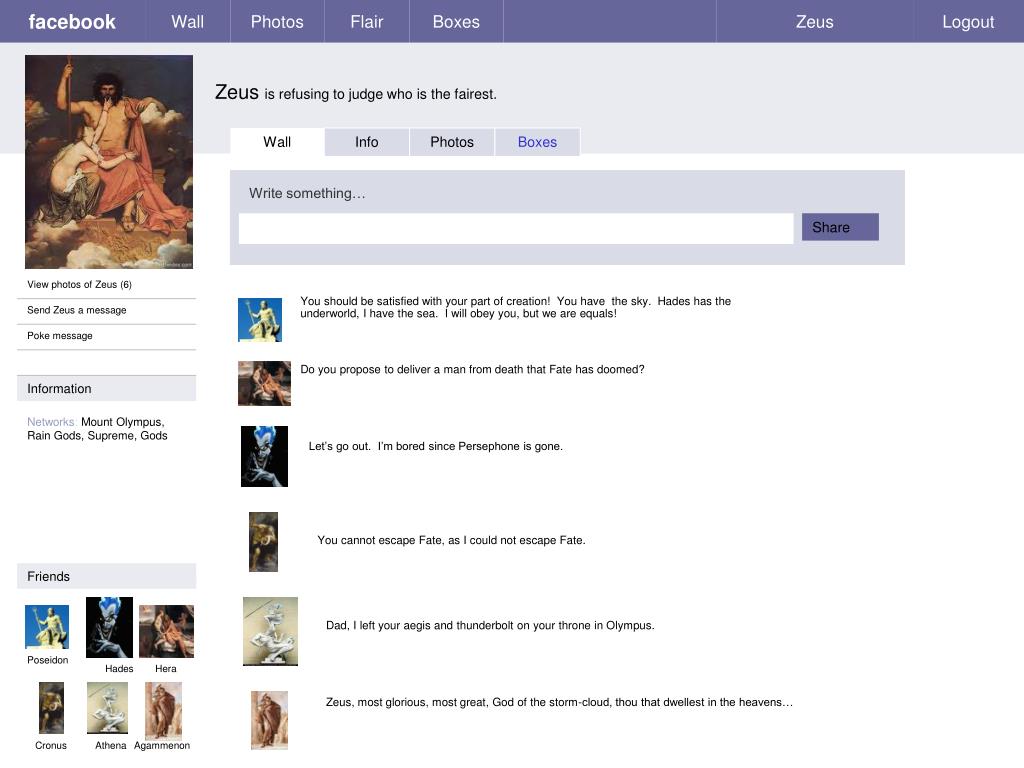Click the Cronus name under Friends
The height and width of the screenshot is (768, 1024).
[x=51, y=745]
